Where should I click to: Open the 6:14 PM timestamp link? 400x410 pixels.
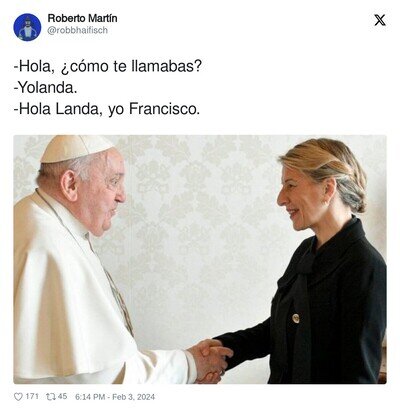coord(90,397)
